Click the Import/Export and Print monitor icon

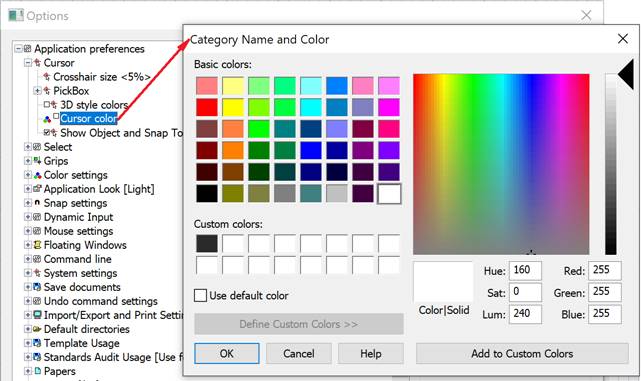(37, 315)
